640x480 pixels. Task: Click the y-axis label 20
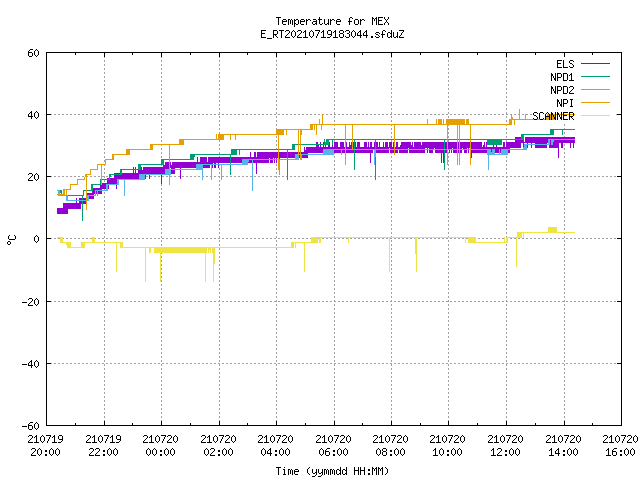33,177
